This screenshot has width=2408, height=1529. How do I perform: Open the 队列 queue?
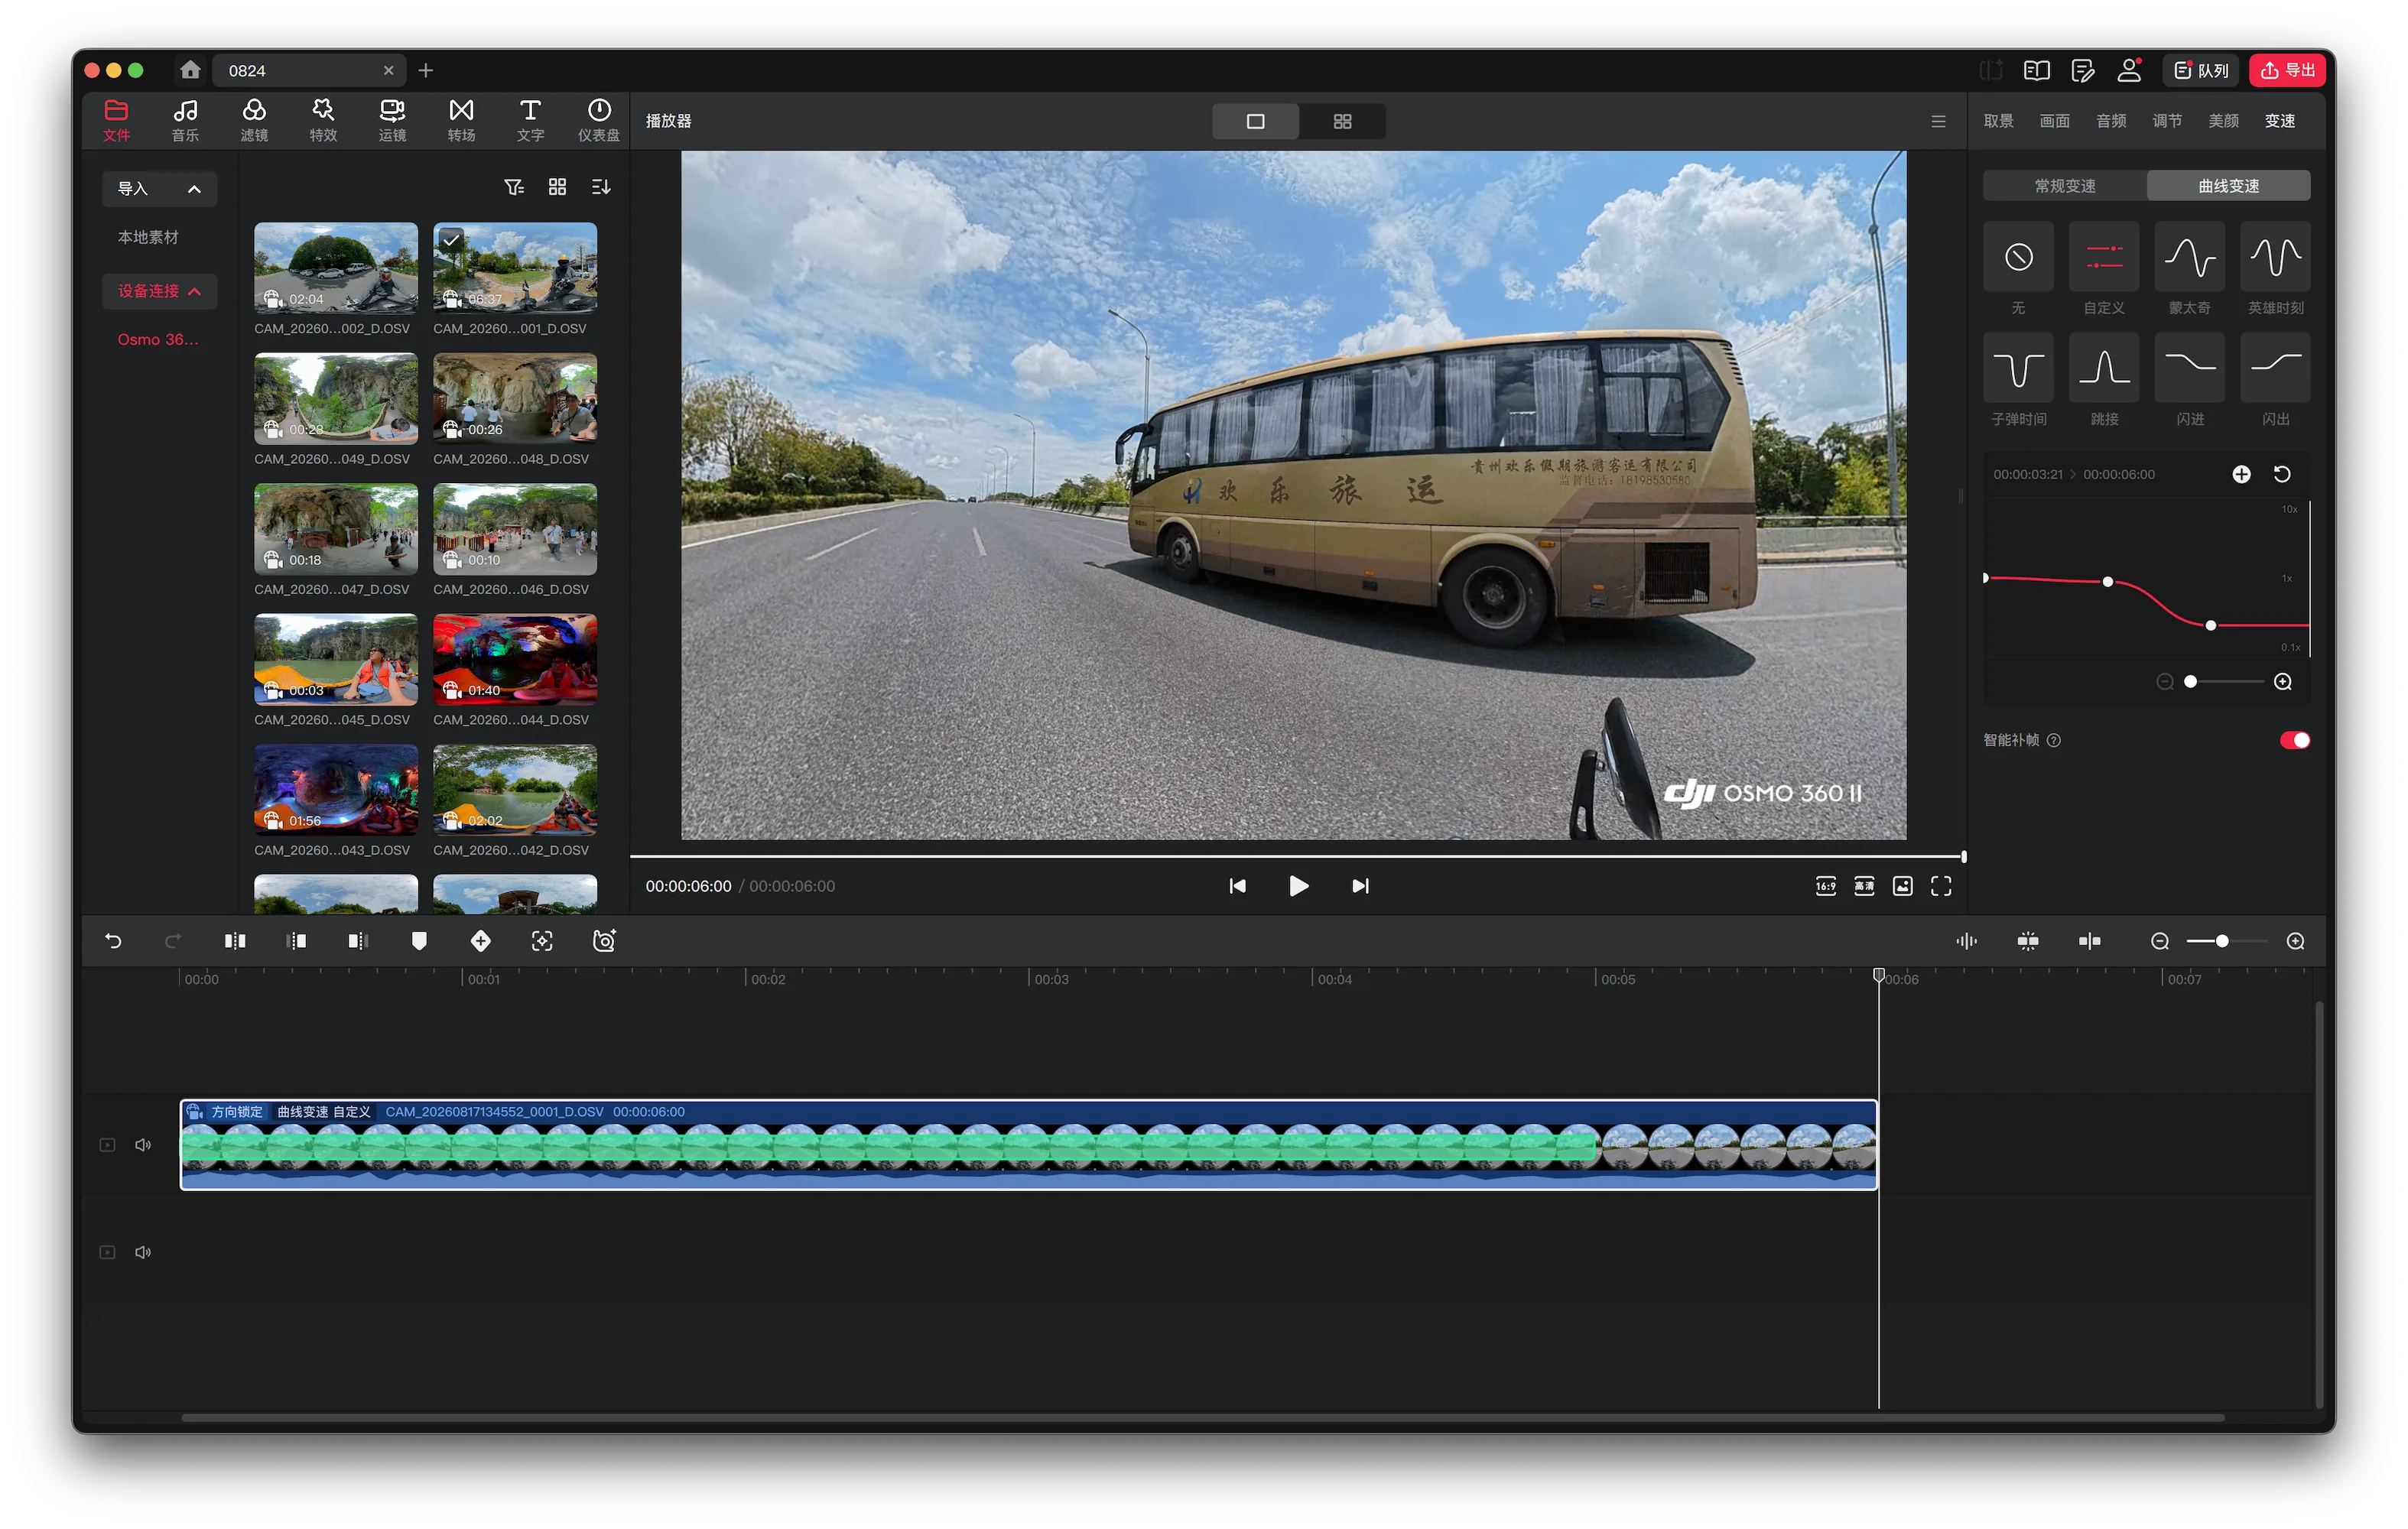[x=2201, y=70]
